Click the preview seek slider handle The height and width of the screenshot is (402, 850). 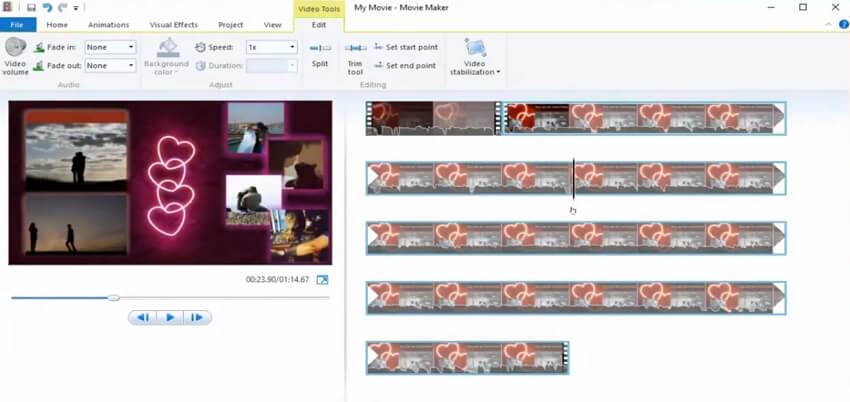coord(113,297)
